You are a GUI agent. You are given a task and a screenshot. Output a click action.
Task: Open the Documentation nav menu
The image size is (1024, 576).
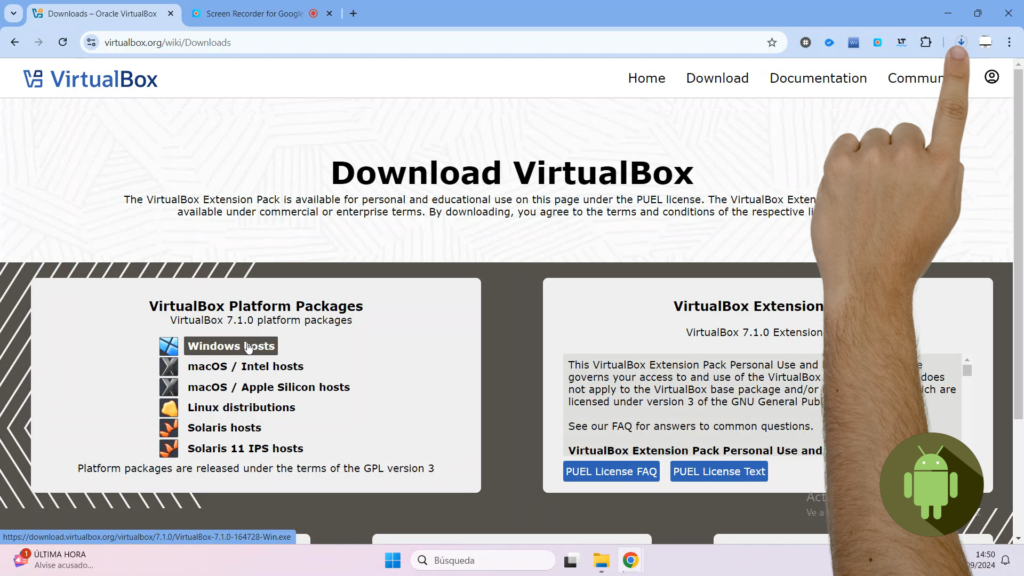(818, 78)
